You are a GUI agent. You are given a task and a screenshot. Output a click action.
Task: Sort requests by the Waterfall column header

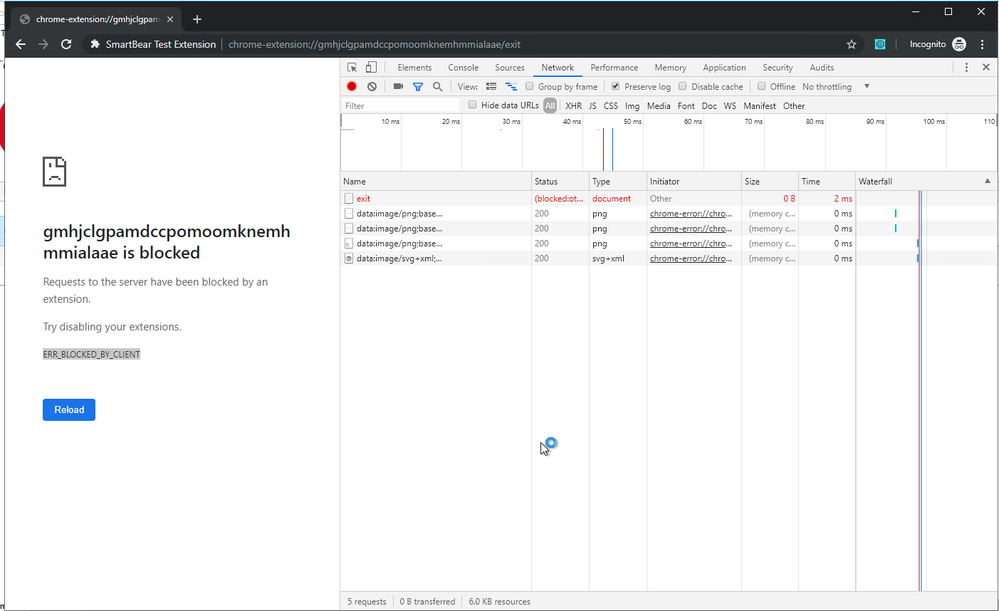[920, 181]
